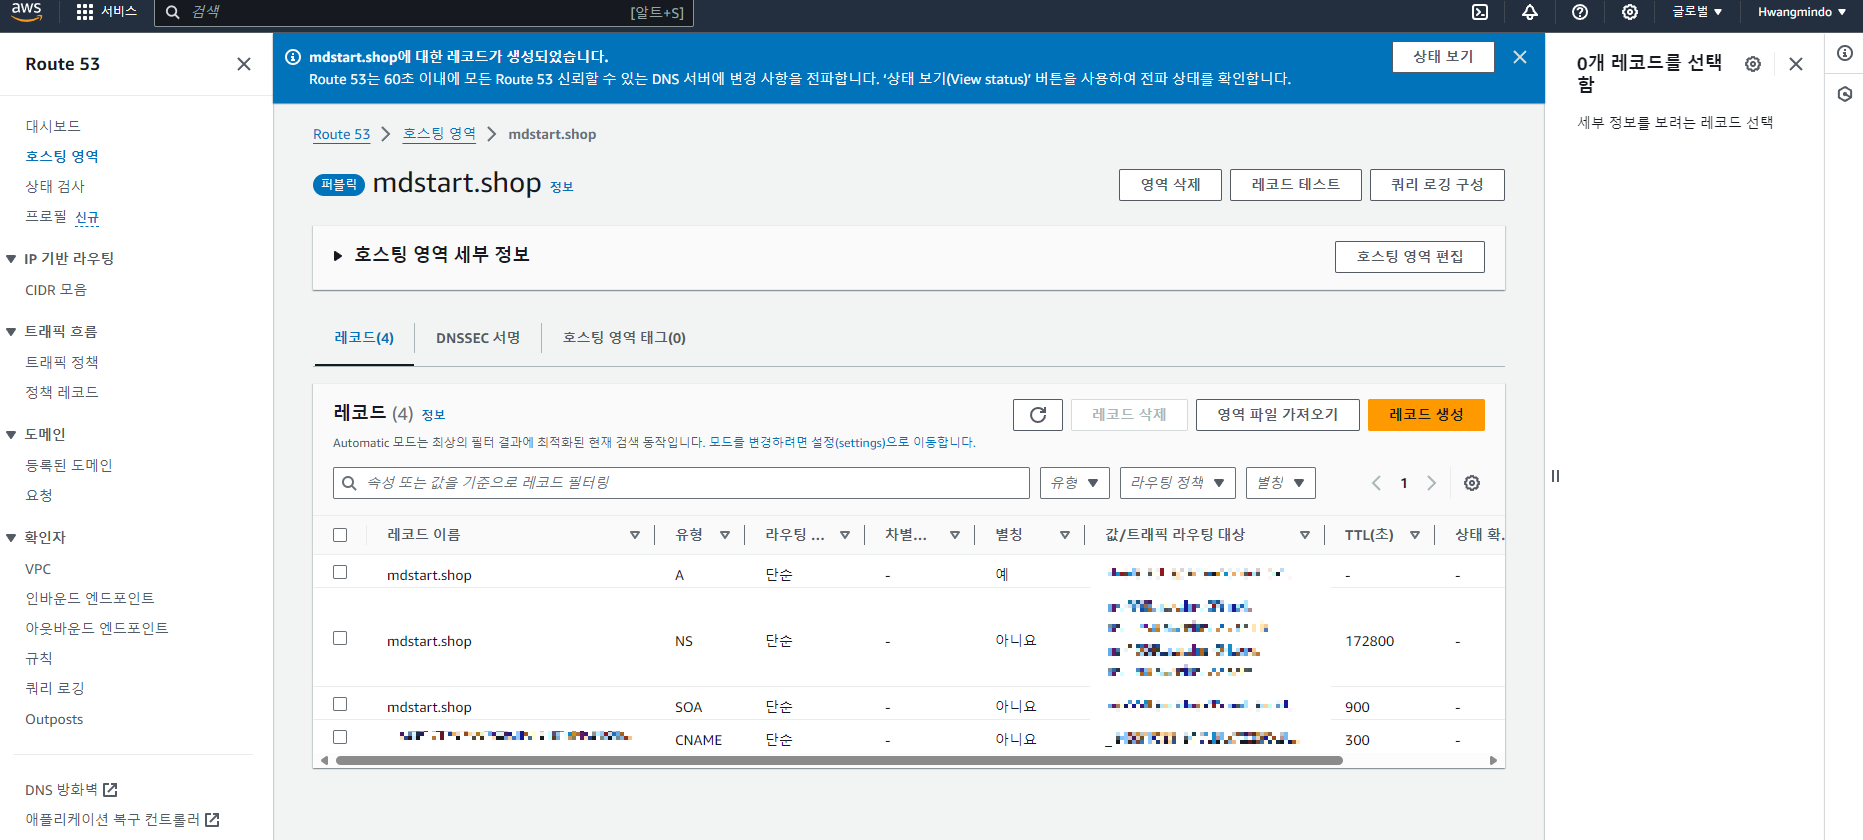Select the mdstart.shop SOA record checkbox

(x=340, y=704)
